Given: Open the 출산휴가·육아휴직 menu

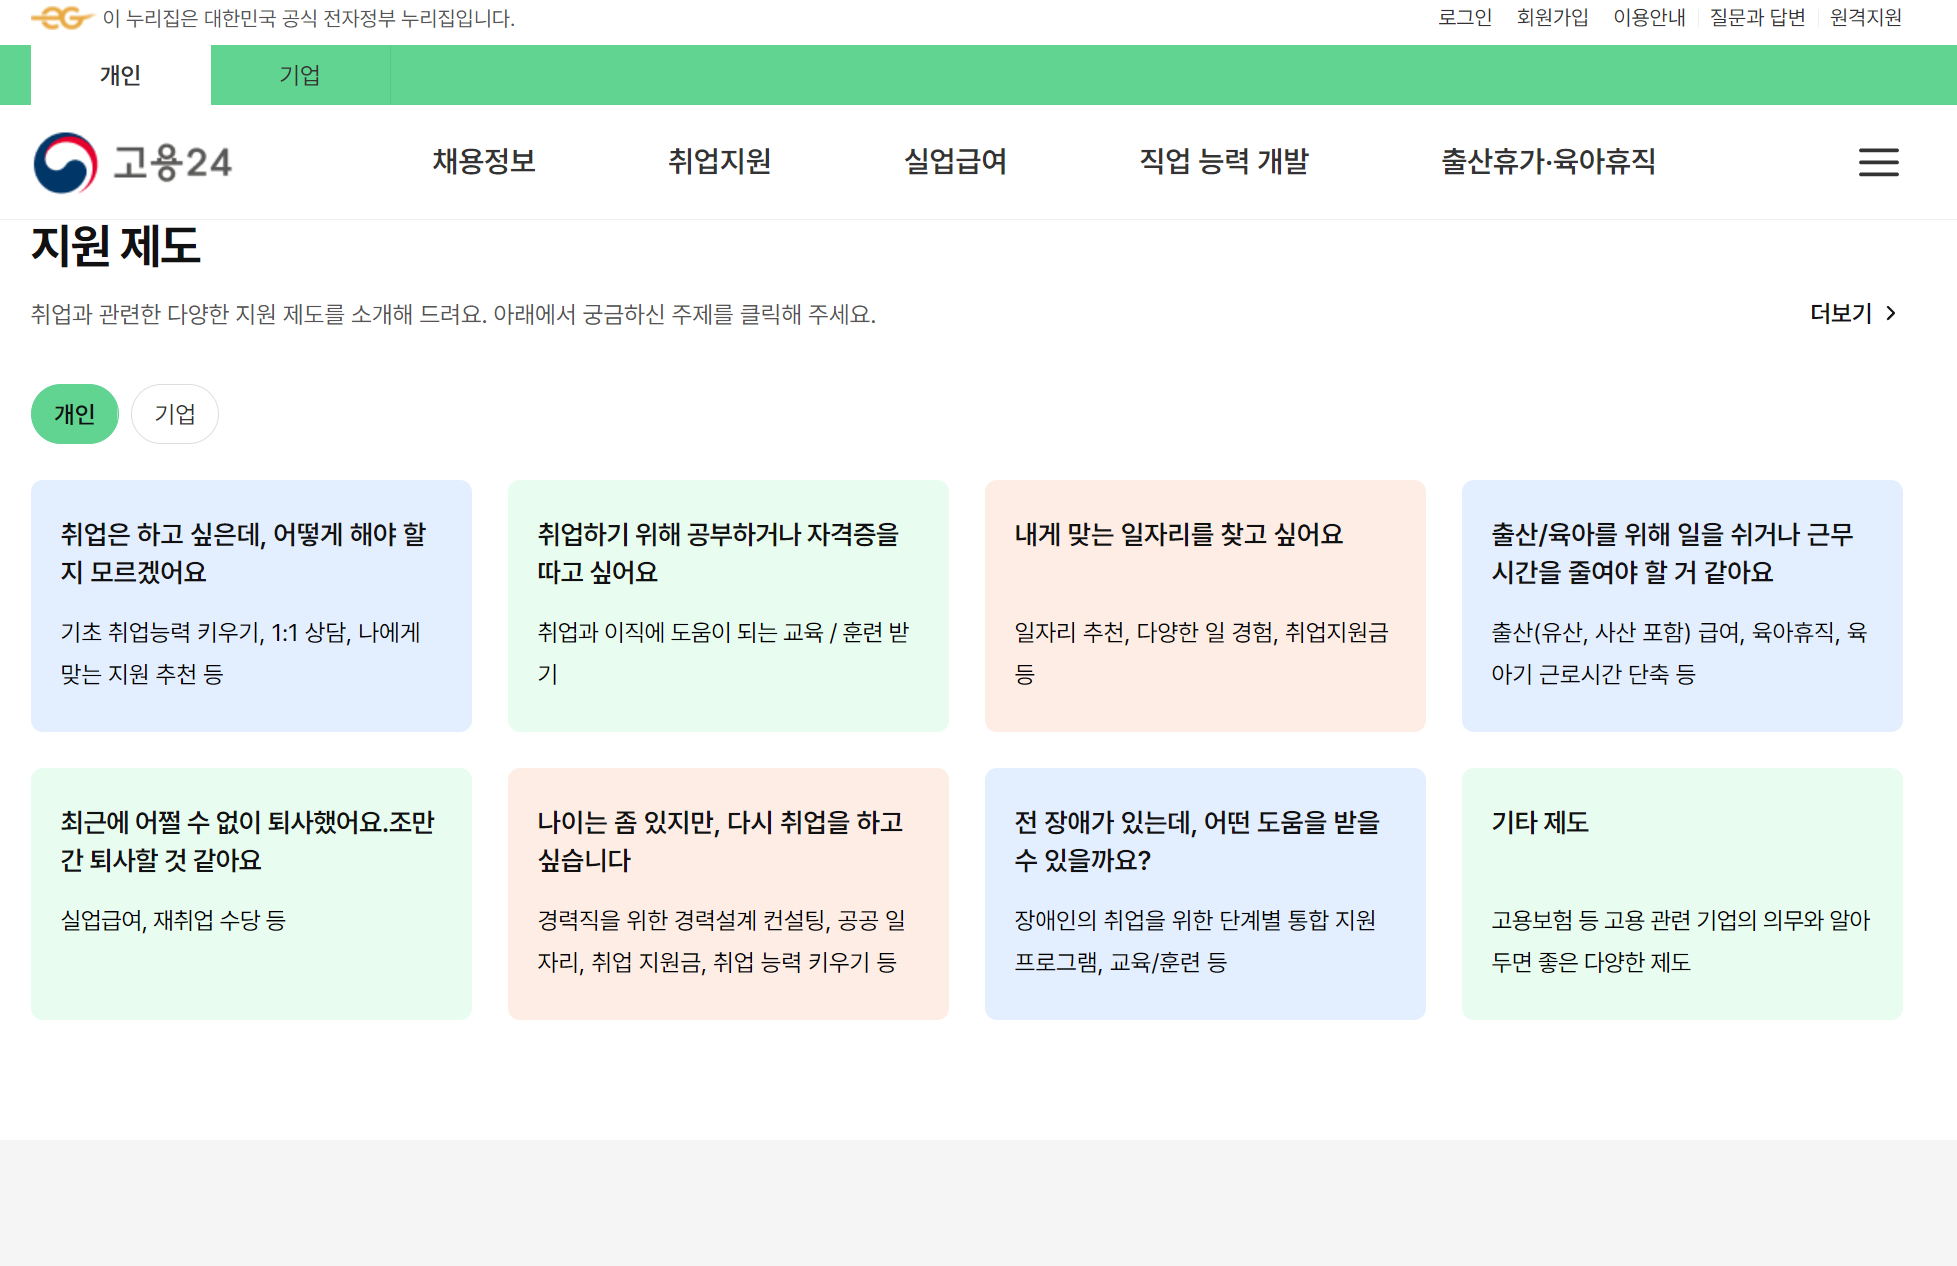Looking at the screenshot, I should [x=1548, y=161].
